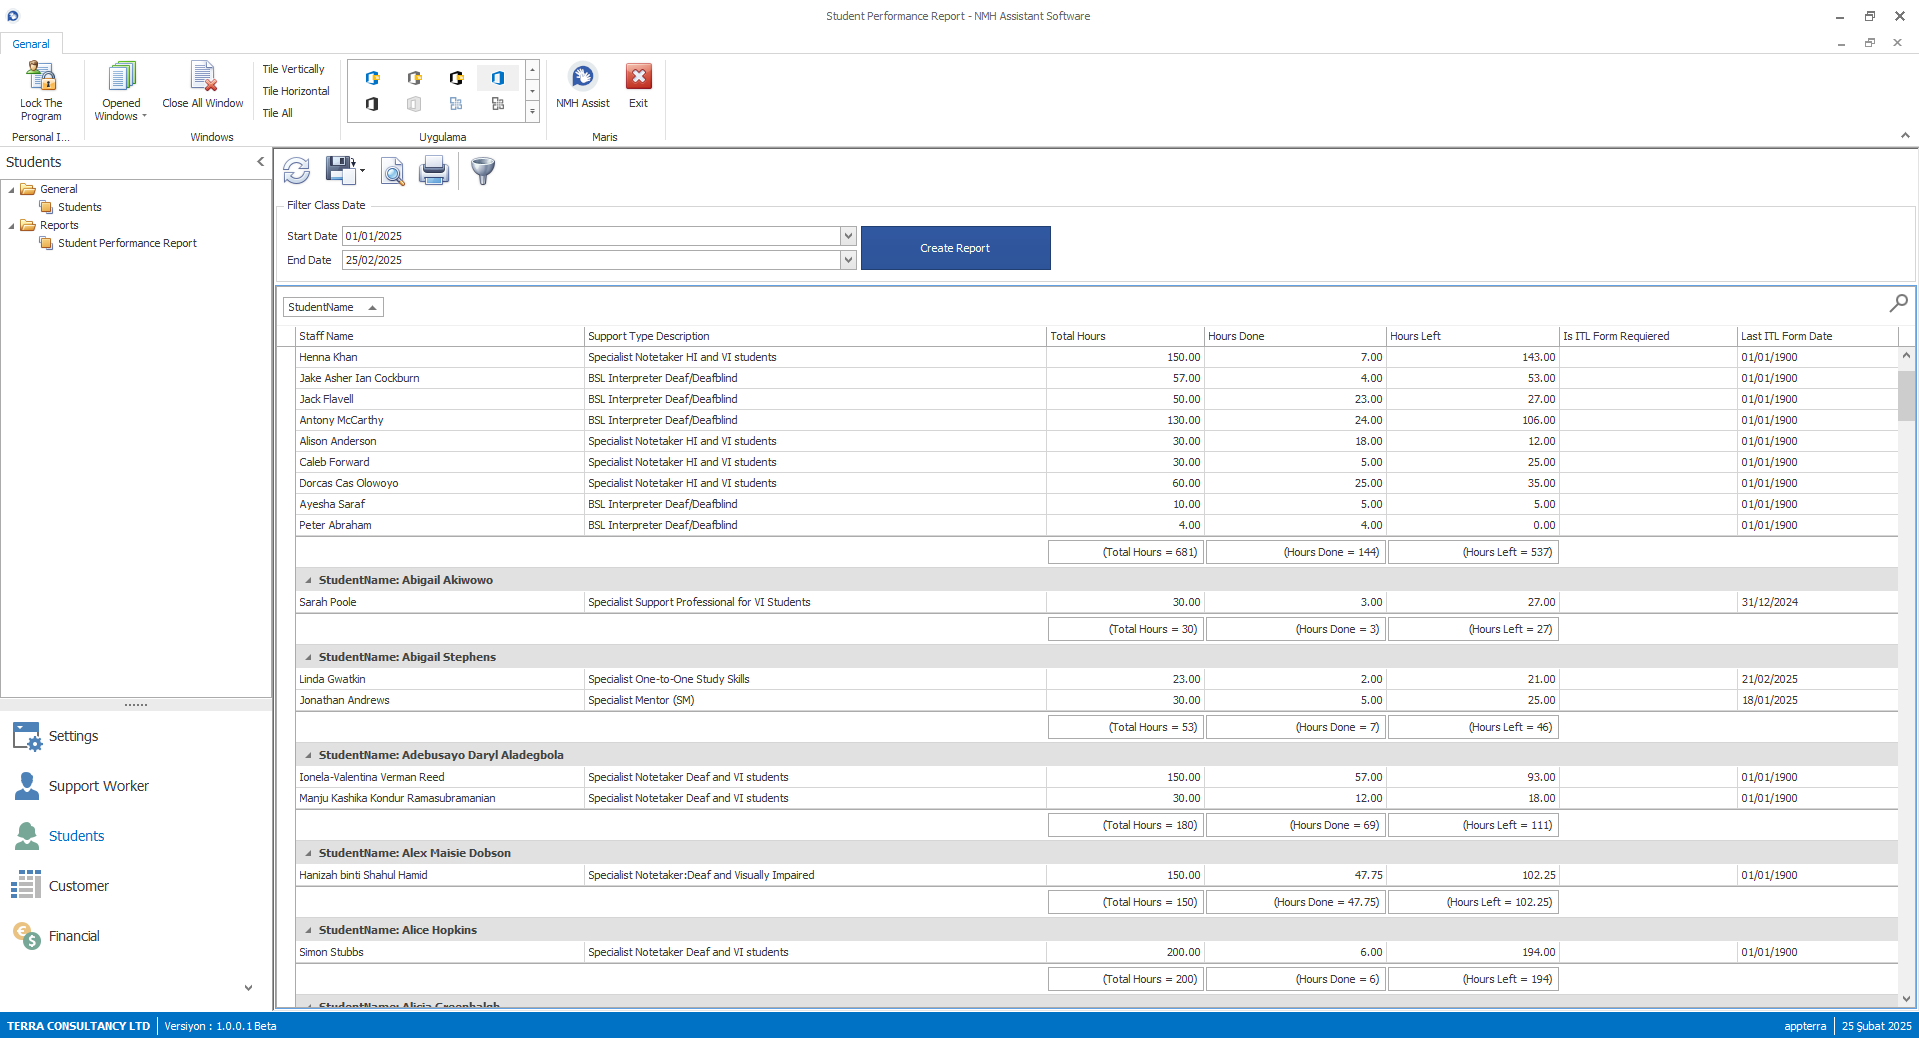Select the Simon Stubbs row
Viewport: 1919px width, 1038px height.
[x=1097, y=952]
